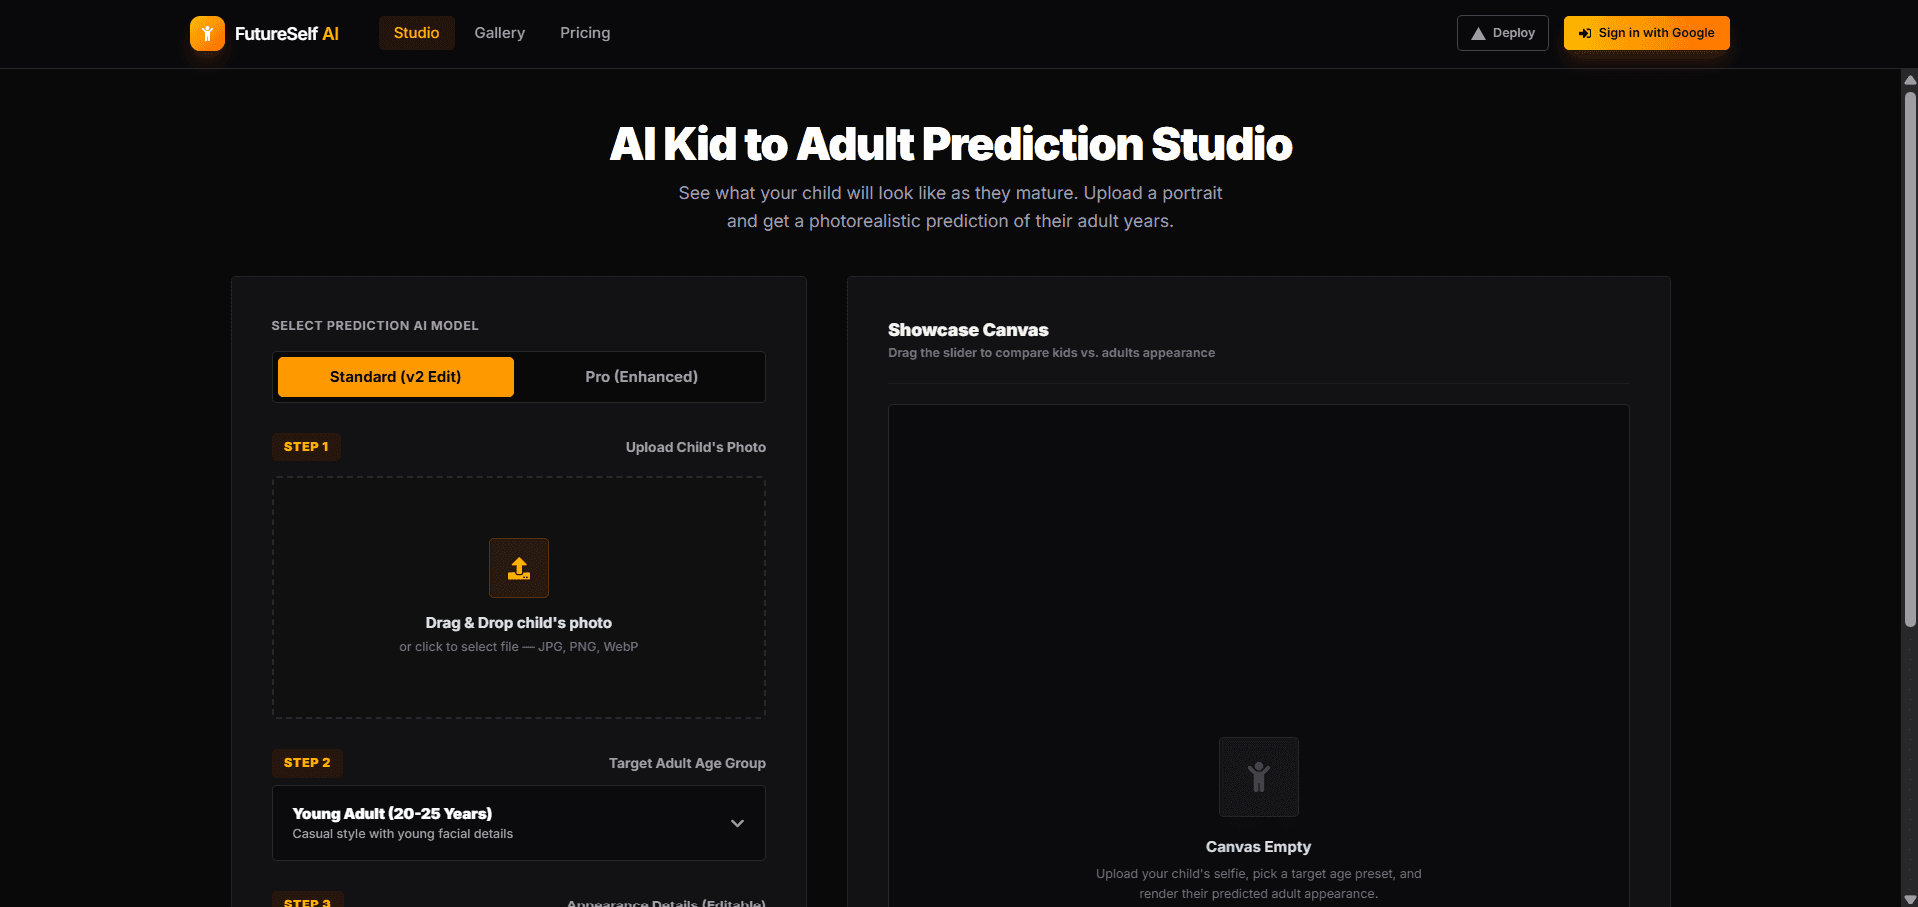This screenshot has width=1918, height=907.
Task: Click Sign in with Google
Action: 1647,33
